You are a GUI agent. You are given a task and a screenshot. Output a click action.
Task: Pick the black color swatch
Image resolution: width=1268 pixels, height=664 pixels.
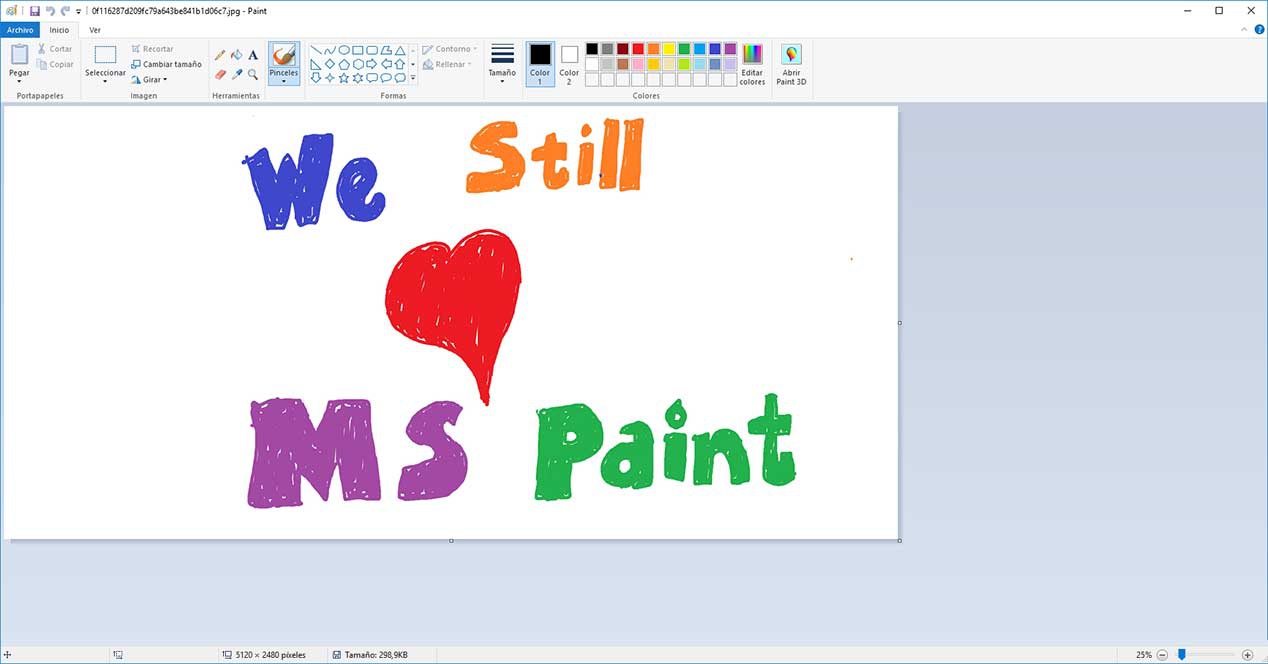click(x=592, y=48)
